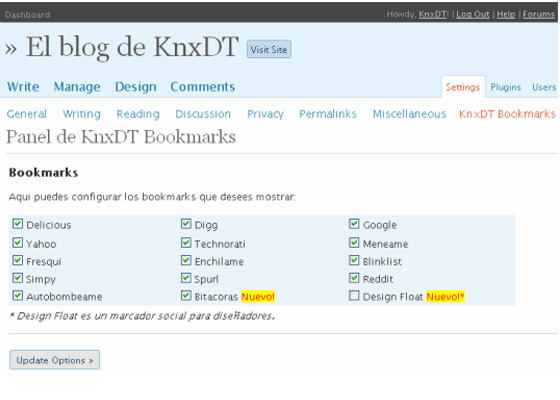
Task: Switch to the Users tab
Action: [x=544, y=87]
